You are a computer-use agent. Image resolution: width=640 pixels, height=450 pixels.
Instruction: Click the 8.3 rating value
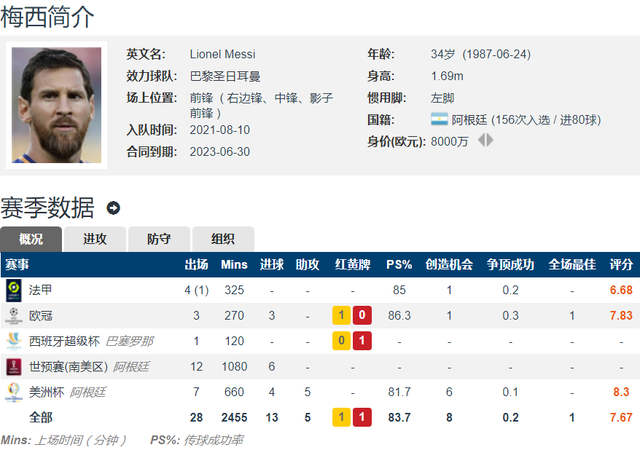tap(621, 392)
